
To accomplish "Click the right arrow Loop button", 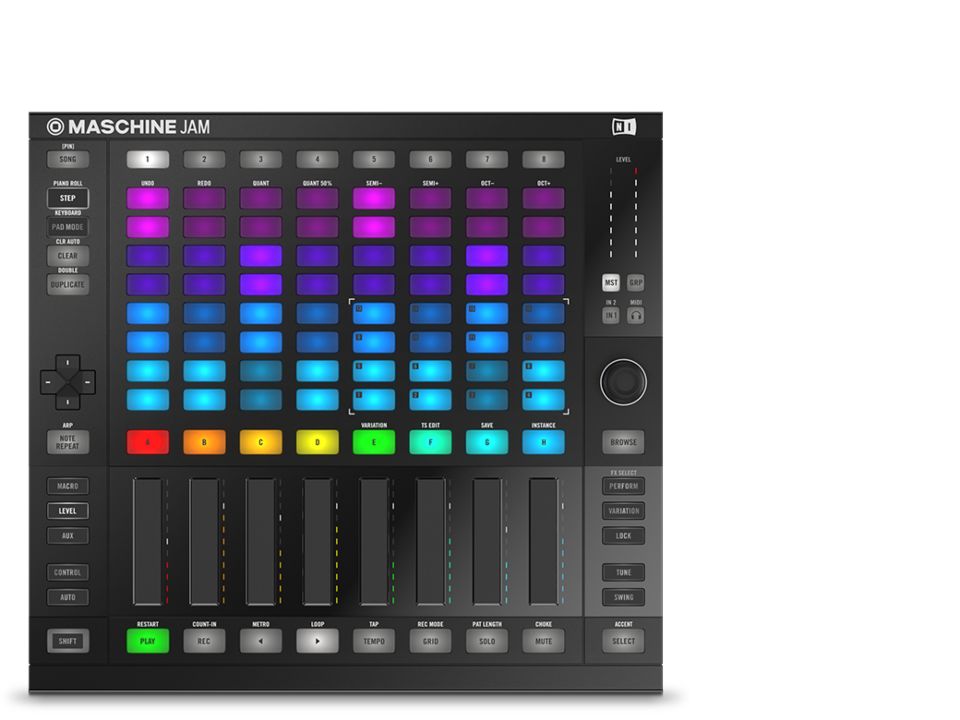I will [317, 641].
